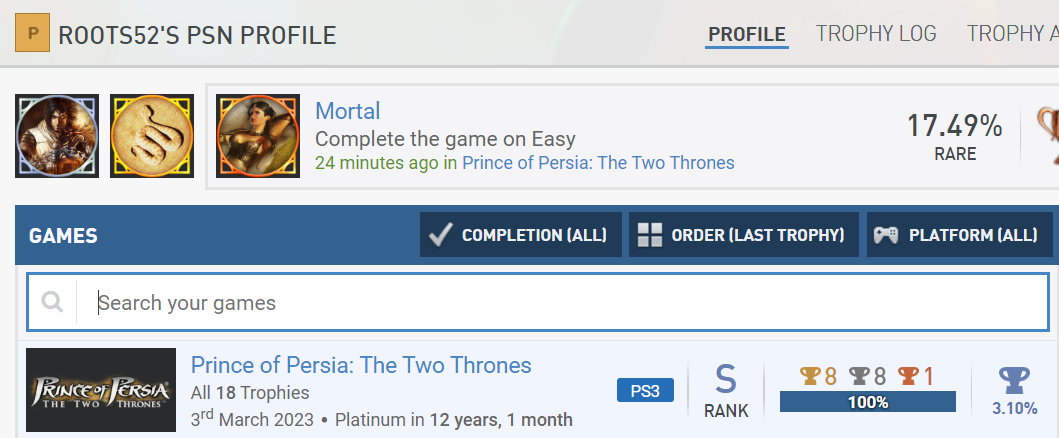Click the bronze trophy count icon
The image size is (1059, 438).
(907, 377)
